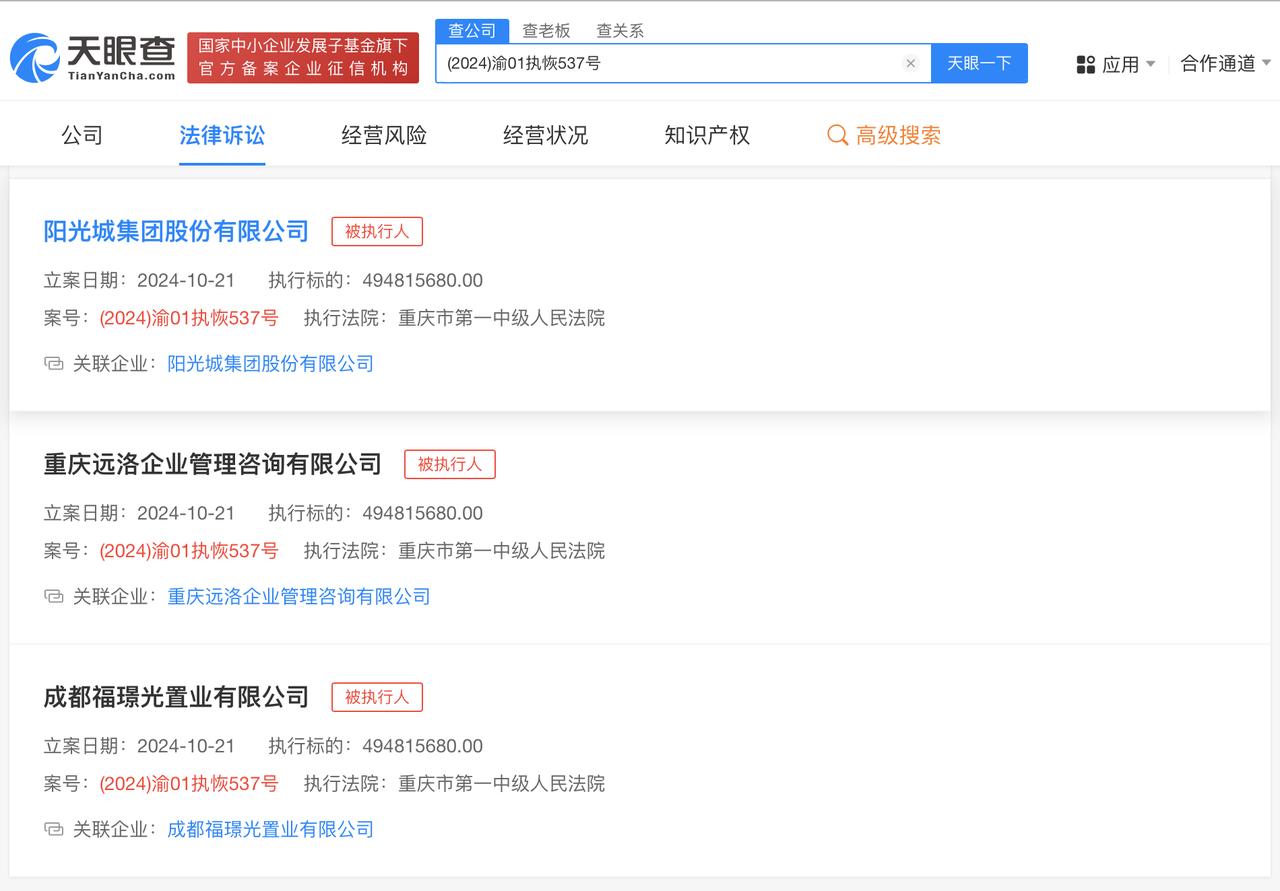Click 执行法院 court name in 阳光城集团 card
Image resolution: width=1280 pixels, height=891 pixels.
tap(502, 318)
